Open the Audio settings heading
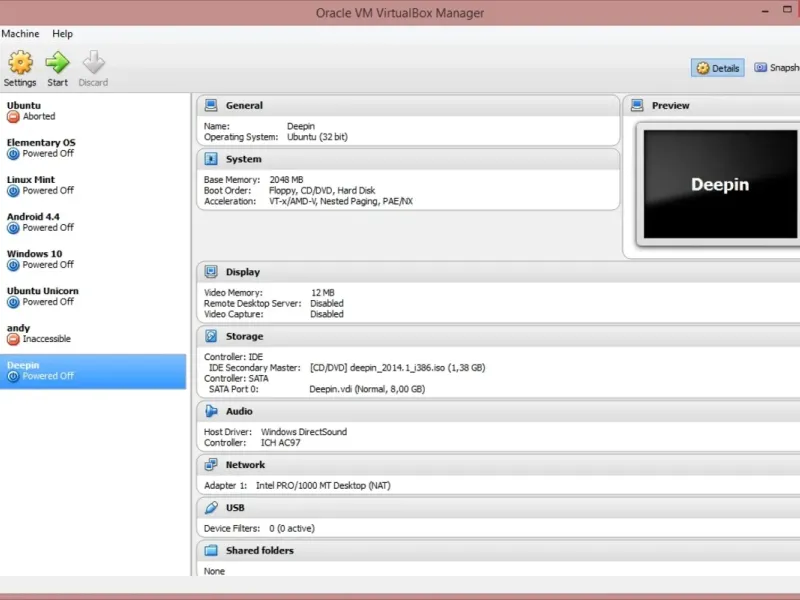 [x=239, y=411]
